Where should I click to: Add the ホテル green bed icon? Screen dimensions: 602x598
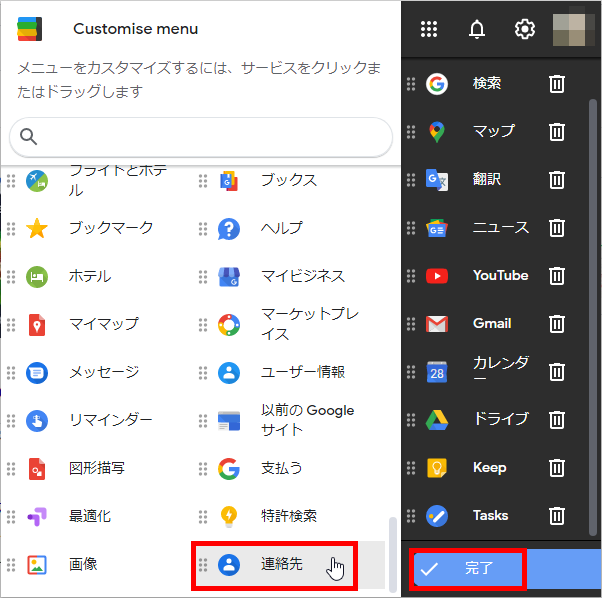click(x=37, y=277)
